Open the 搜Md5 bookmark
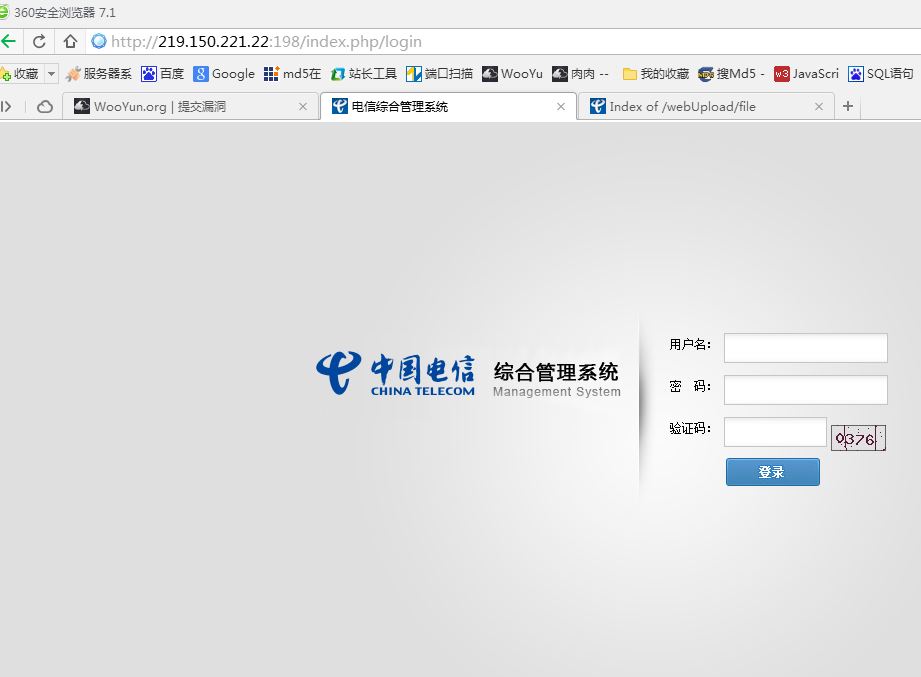The image size is (921, 677). 731,74
